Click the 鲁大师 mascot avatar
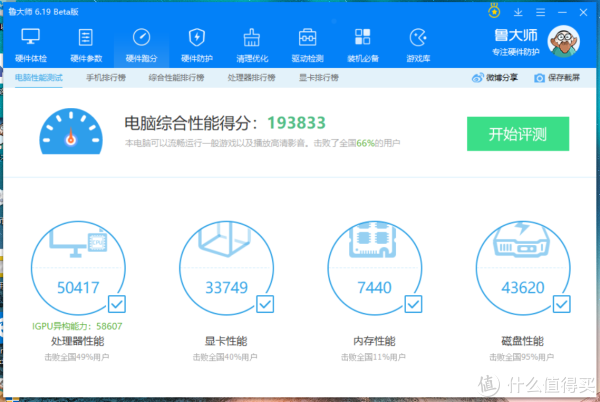The height and width of the screenshot is (402, 600). pos(563,41)
